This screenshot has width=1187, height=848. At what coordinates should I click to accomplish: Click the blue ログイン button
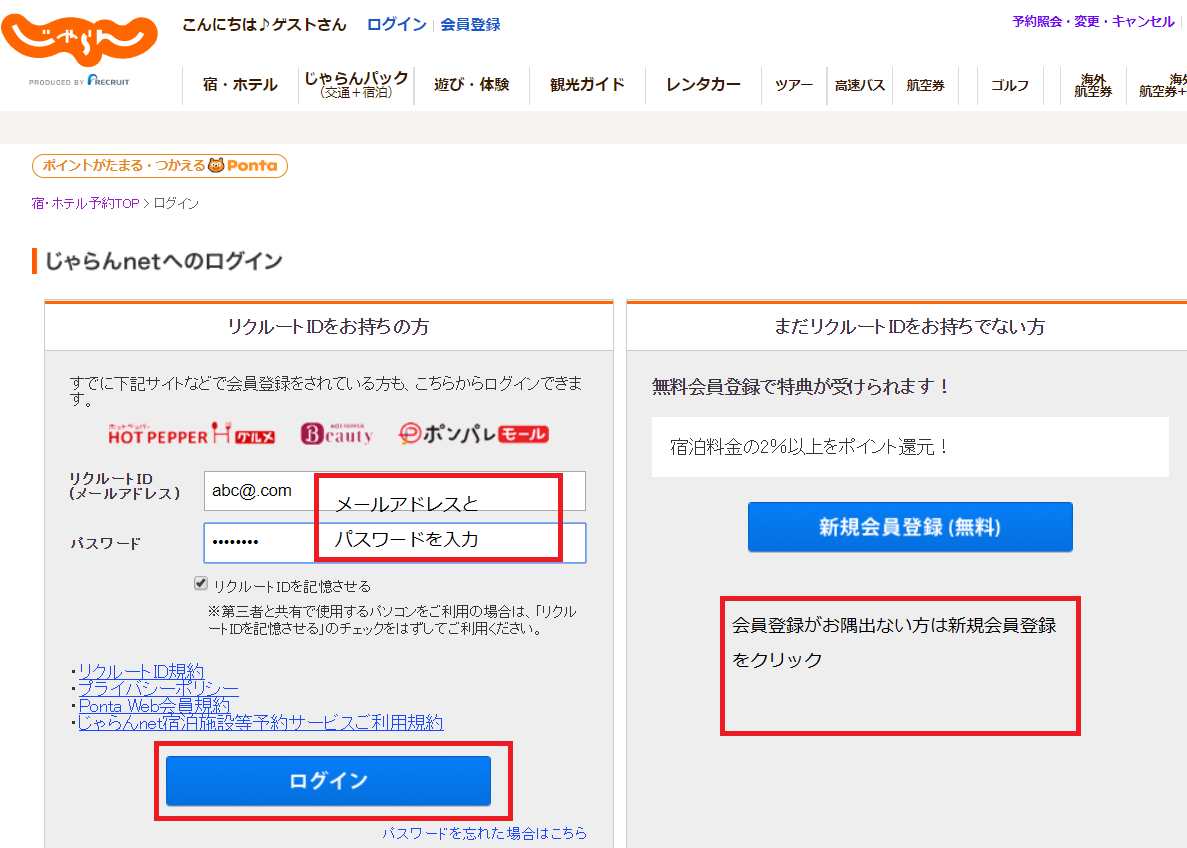(329, 781)
